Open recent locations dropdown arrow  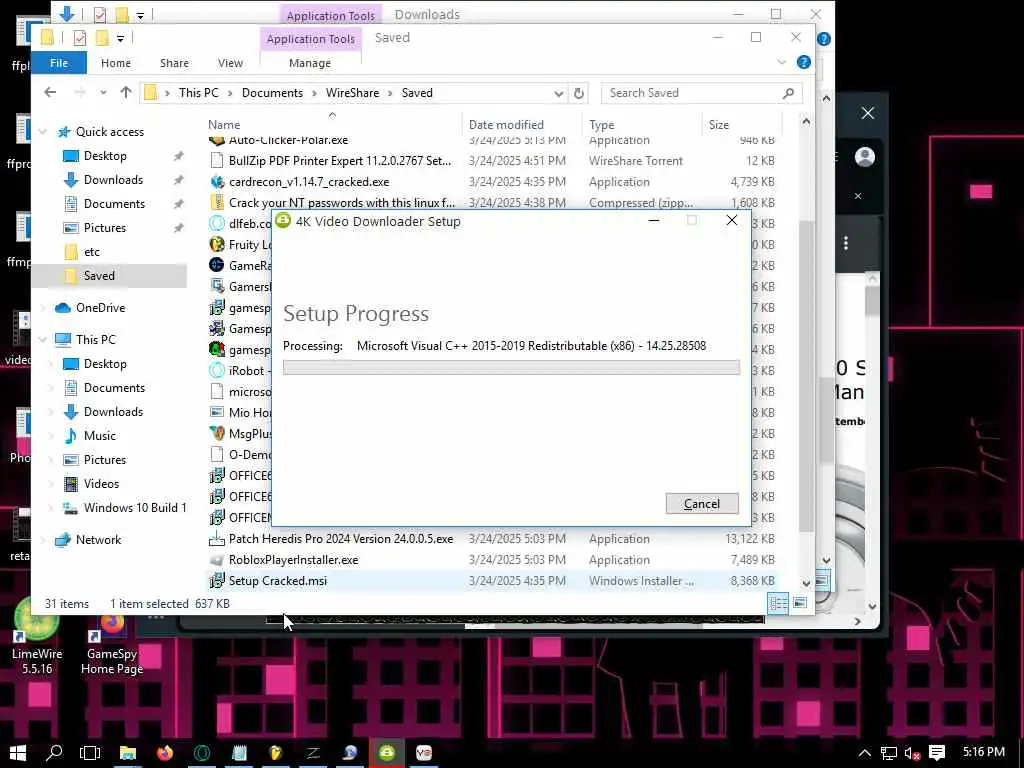[103, 93]
